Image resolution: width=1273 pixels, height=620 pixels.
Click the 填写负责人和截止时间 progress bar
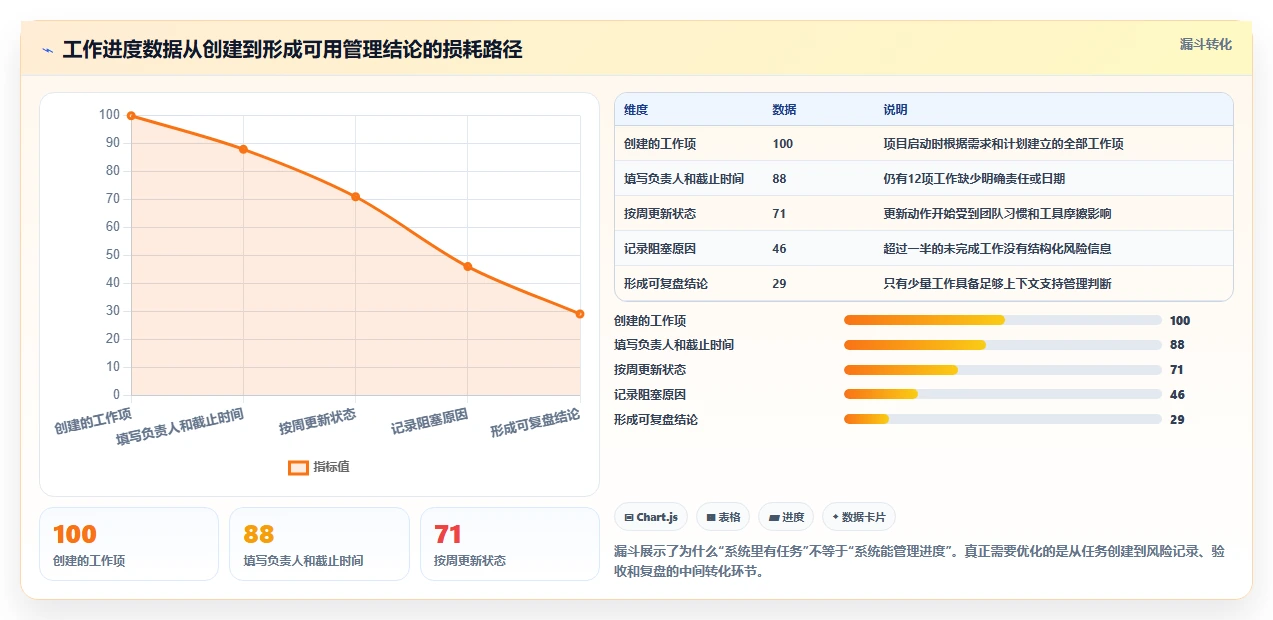coord(1003,345)
